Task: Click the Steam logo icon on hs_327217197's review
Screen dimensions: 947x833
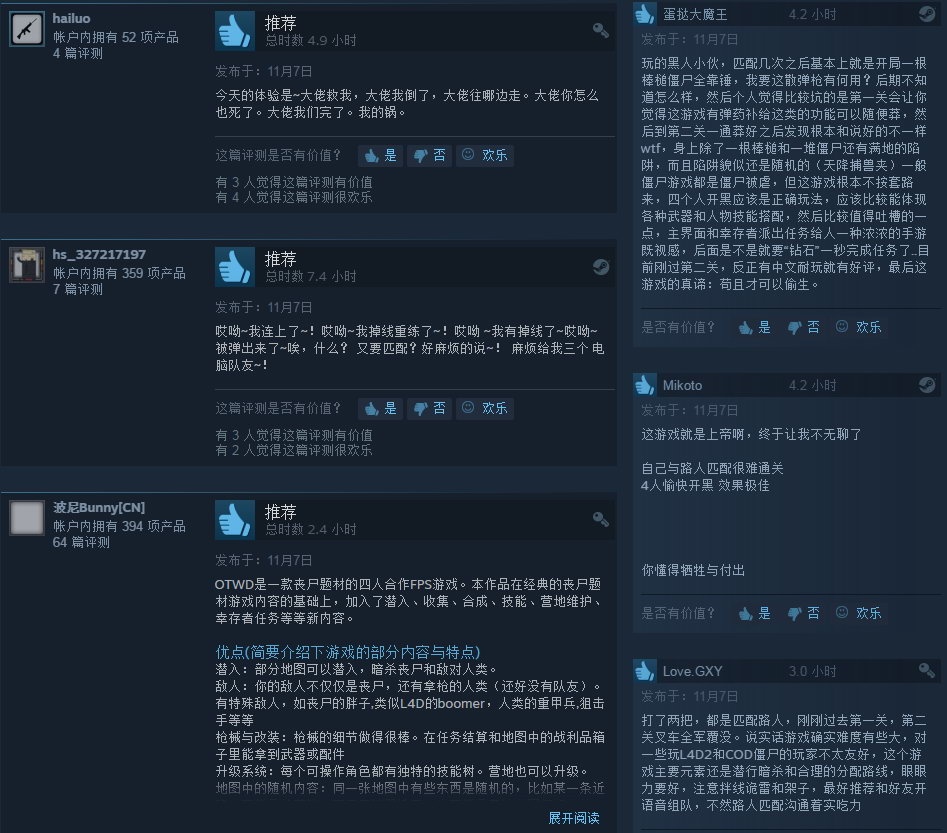Action: [x=600, y=266]
